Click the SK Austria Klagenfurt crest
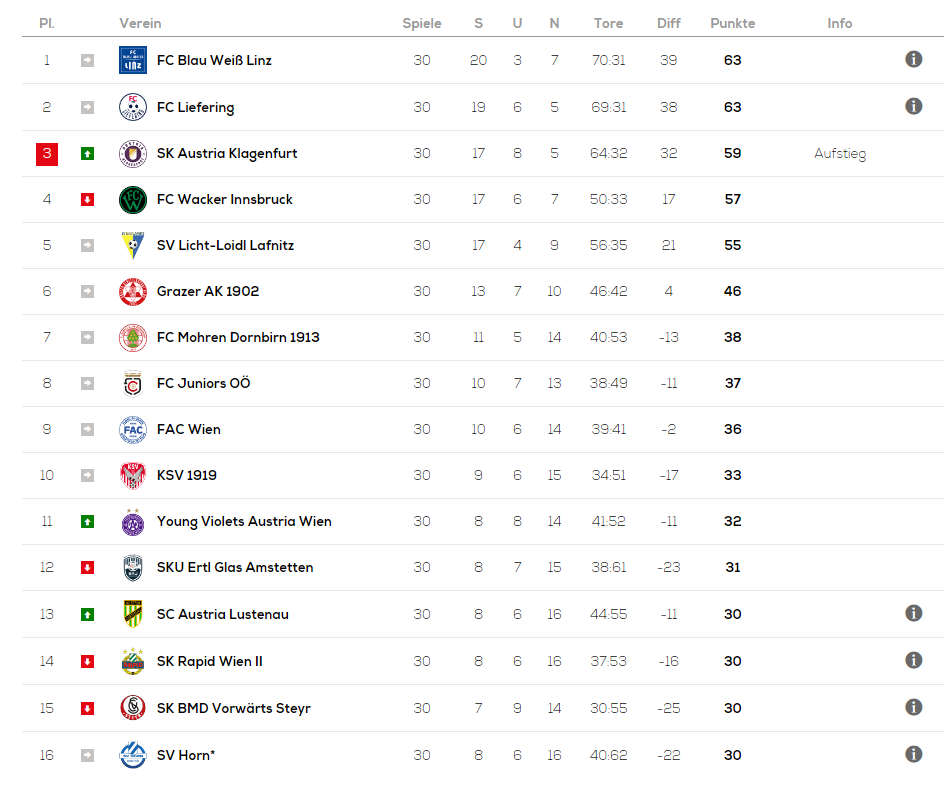 pyautogui.click(x=132, y=154)
